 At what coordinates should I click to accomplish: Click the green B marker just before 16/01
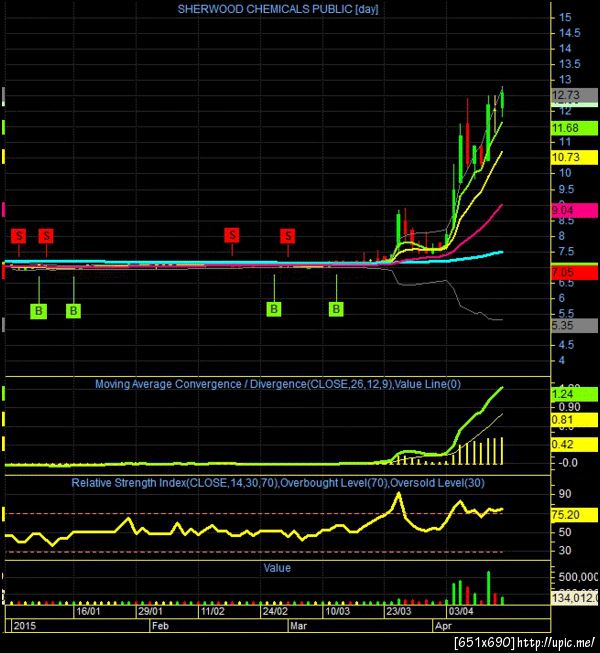[x=73, y=311]
